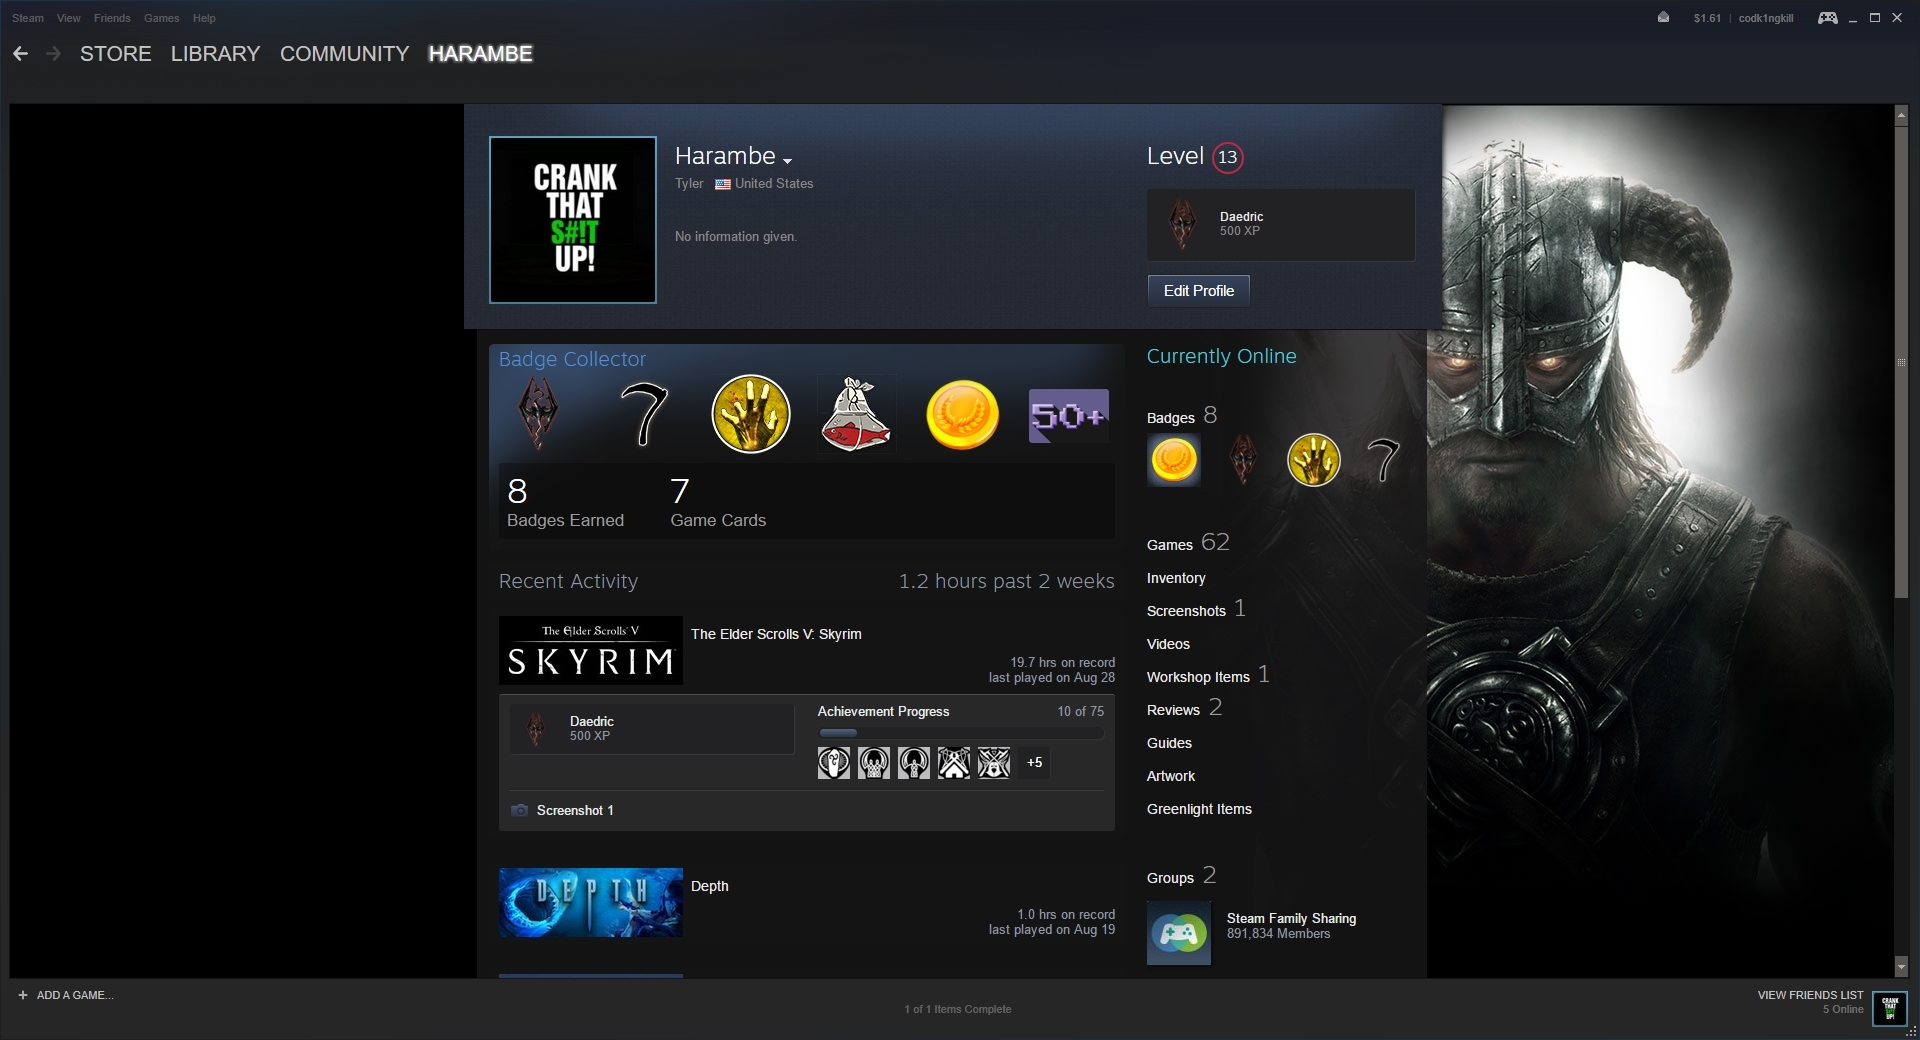Open the Friends menu
The width and height of the screenshot is (1920, 1040).
click(x=112, y=18)
